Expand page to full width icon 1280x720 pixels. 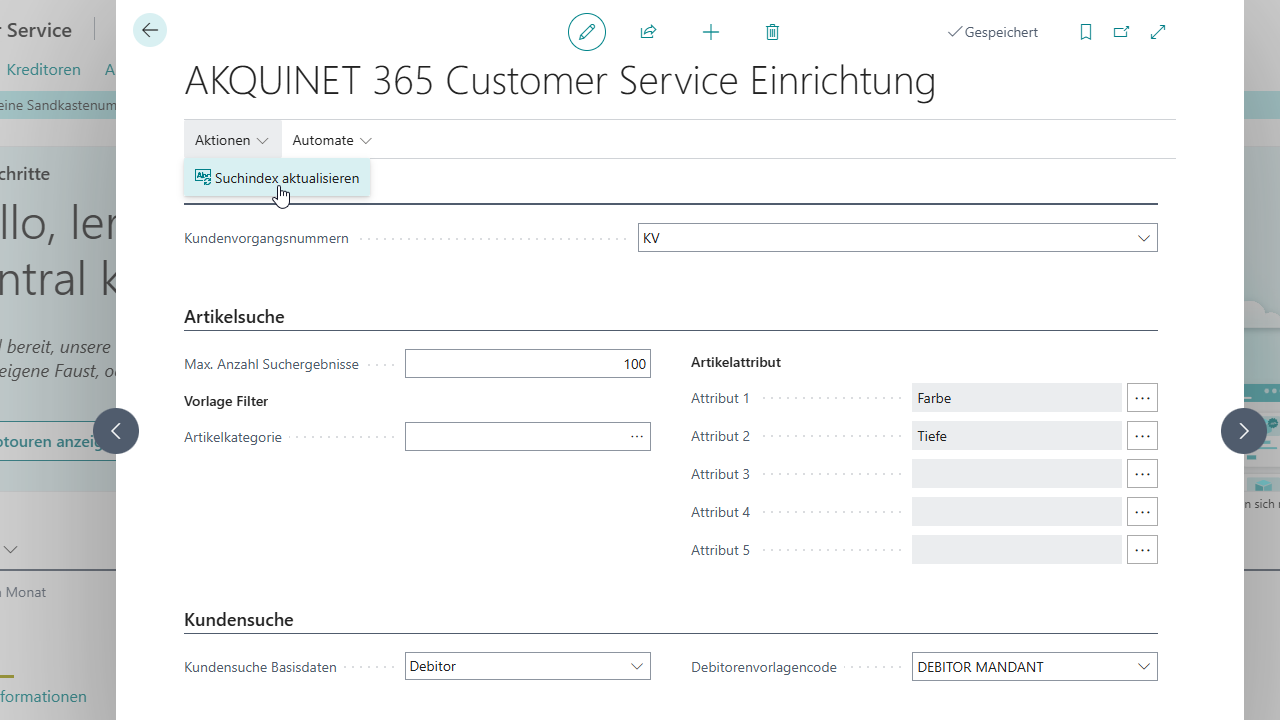tap(1158, 32)
